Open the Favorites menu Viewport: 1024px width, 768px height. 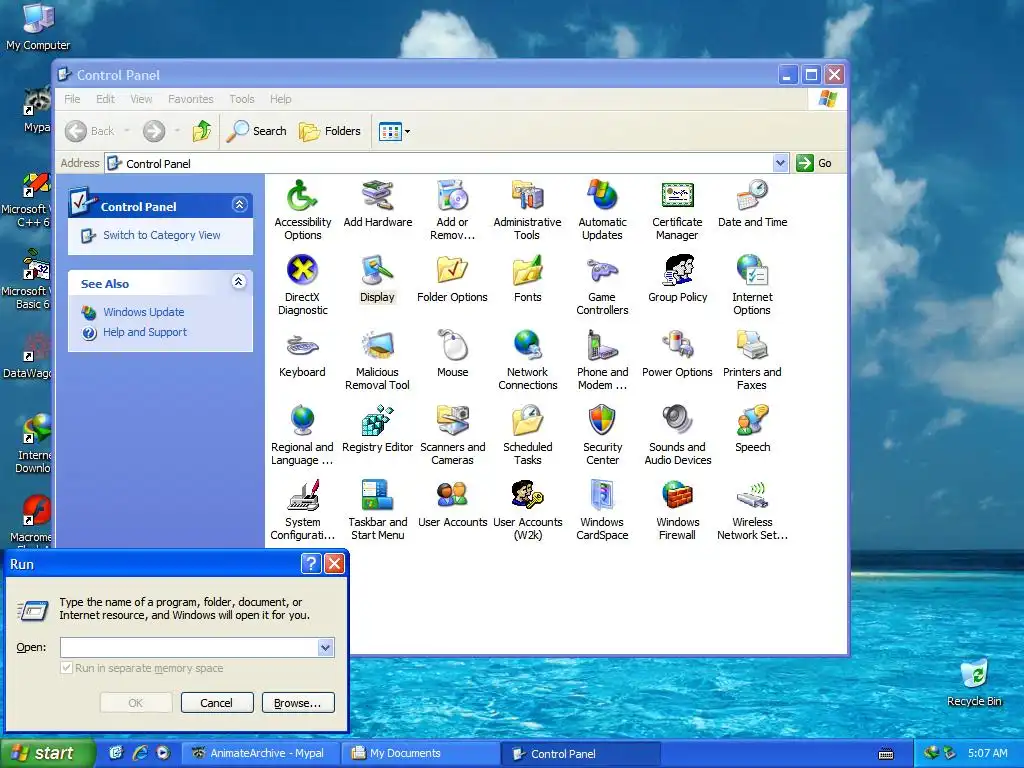coord(191,99)
